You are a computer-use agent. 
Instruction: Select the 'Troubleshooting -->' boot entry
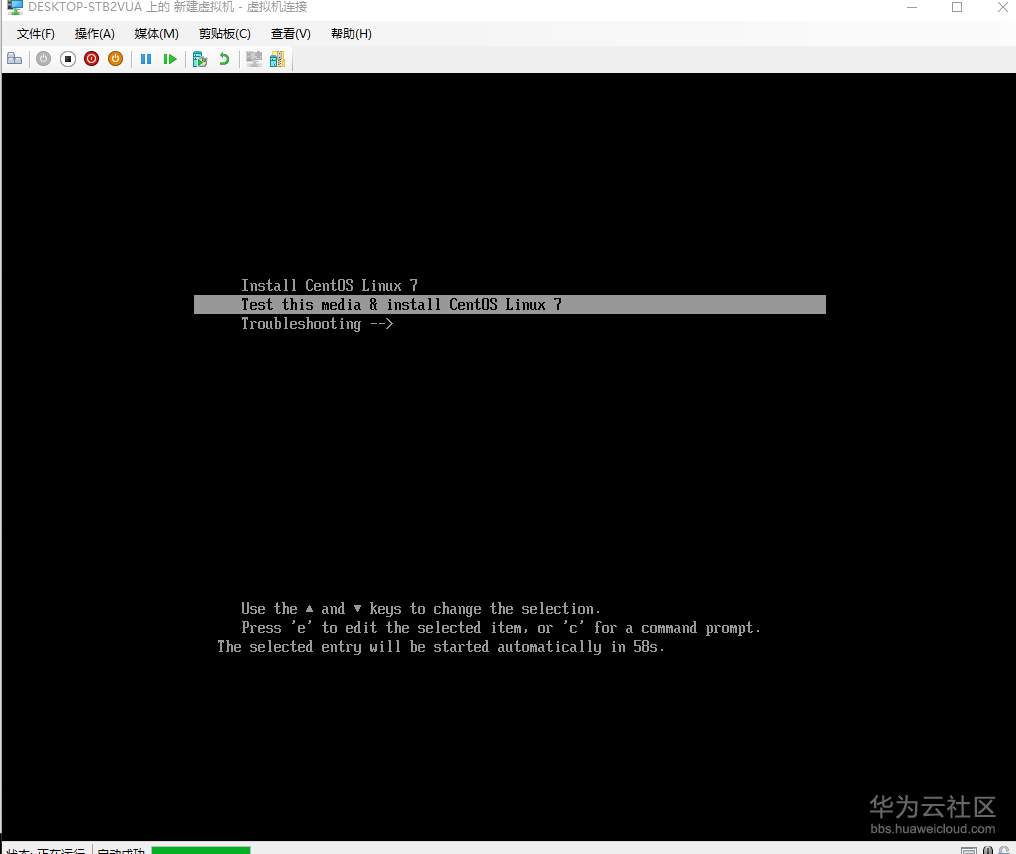(317, 324)
